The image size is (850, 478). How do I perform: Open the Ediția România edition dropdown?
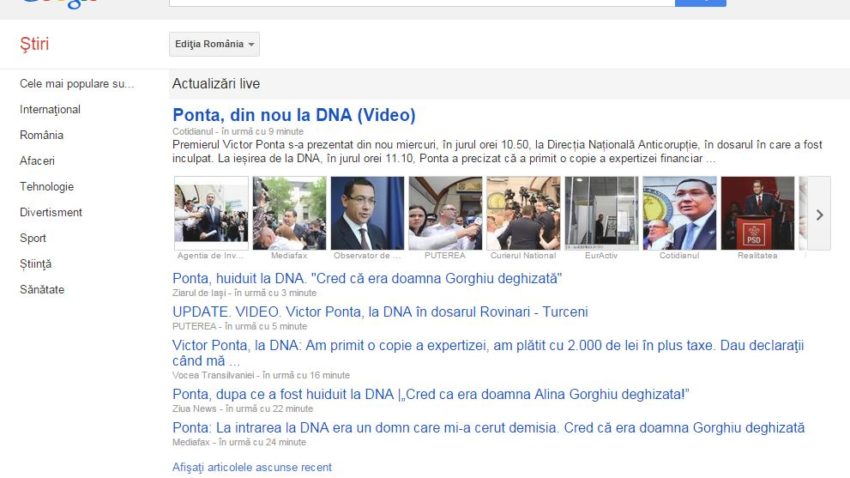pos(214,44)
